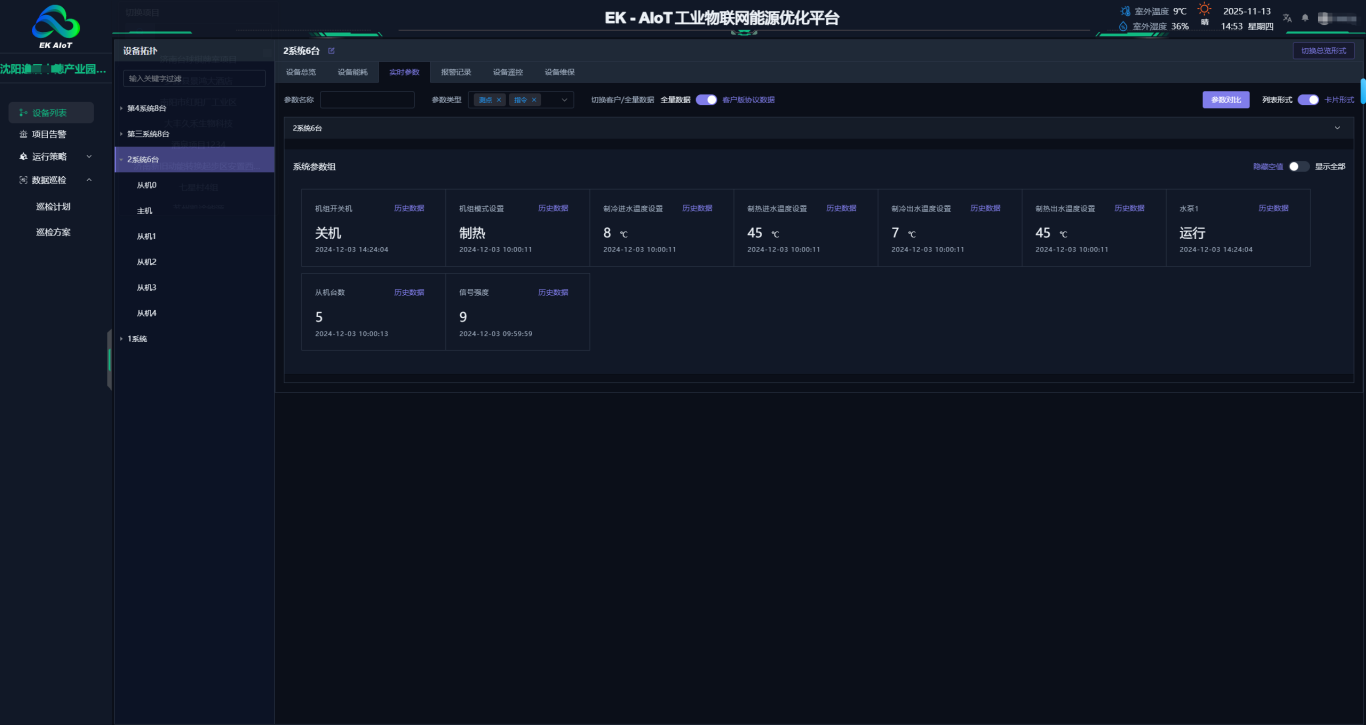Click the EK AIoT cloud logo
1366x725 pixels.
coord(56,22)
